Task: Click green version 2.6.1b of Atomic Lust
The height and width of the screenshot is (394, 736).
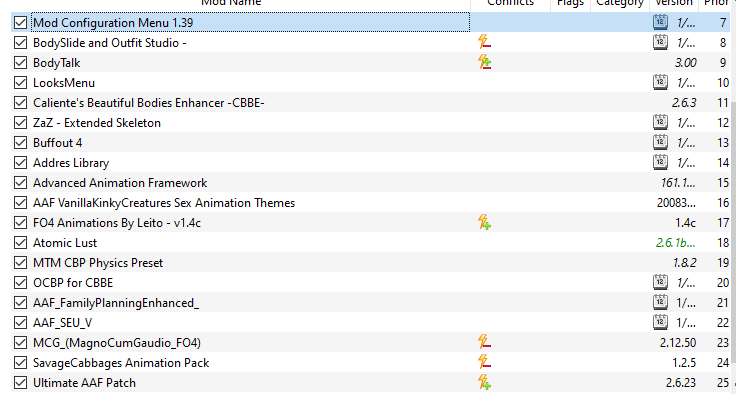Action: [675, 243]
